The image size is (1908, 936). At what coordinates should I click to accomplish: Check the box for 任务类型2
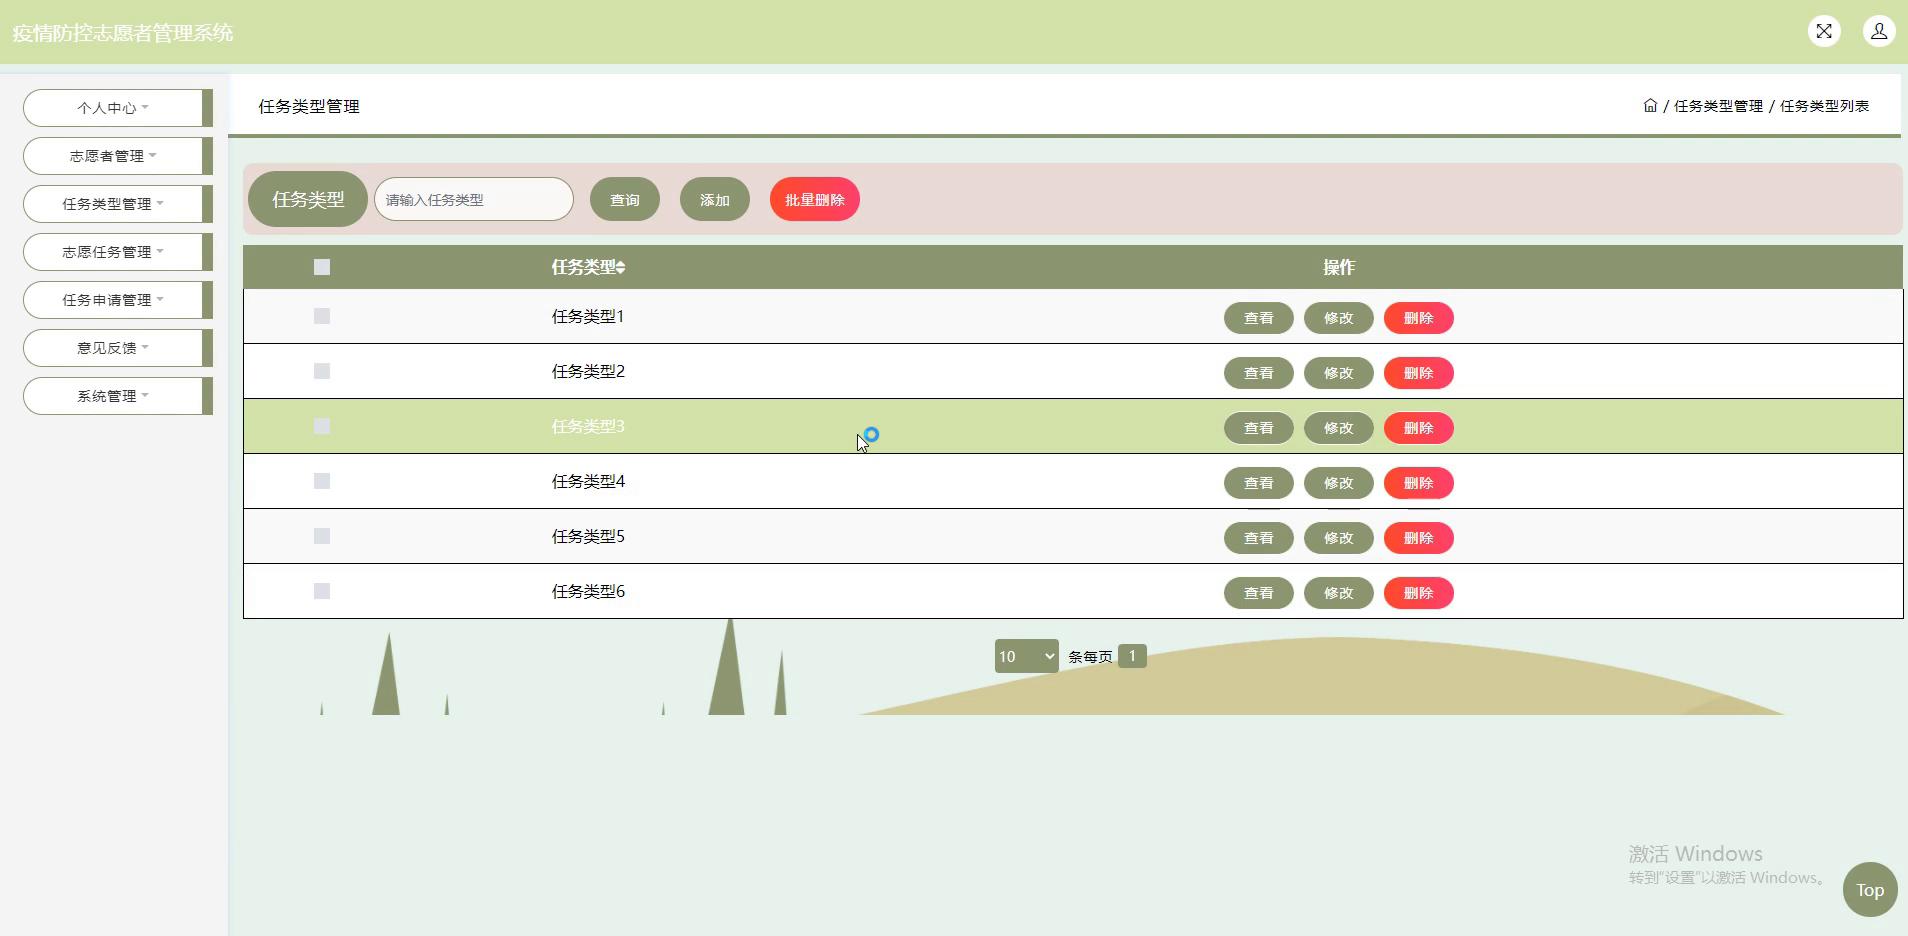(322, 371)
